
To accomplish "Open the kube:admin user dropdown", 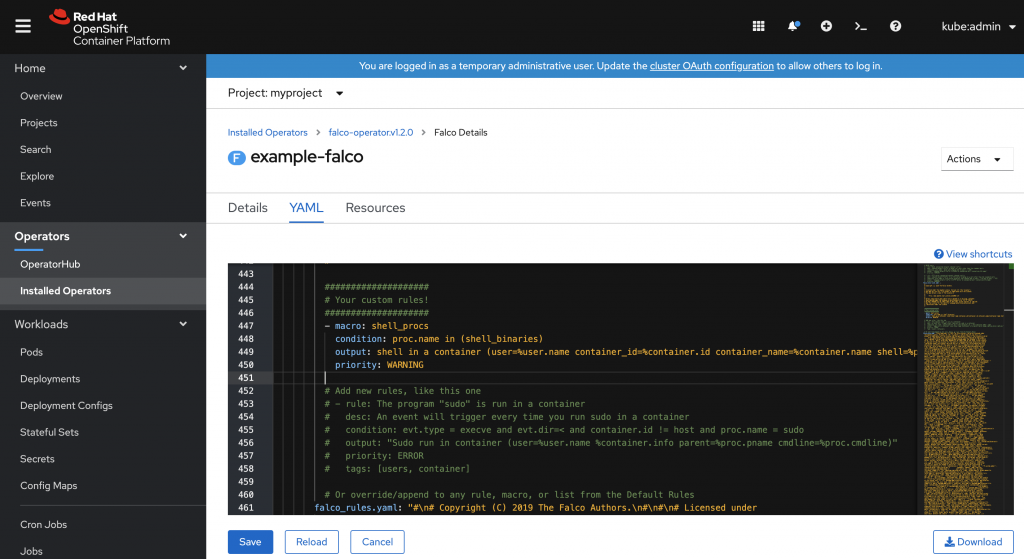I will 978,26.
